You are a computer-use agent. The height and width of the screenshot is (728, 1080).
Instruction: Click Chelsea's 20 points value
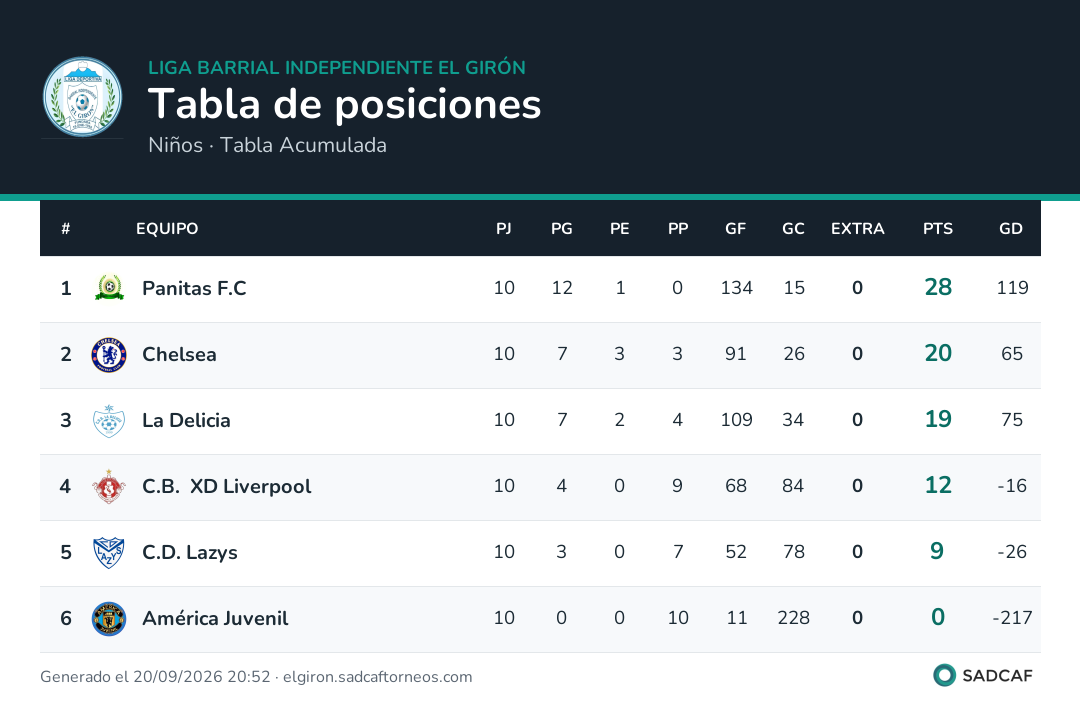coord(937,353)
